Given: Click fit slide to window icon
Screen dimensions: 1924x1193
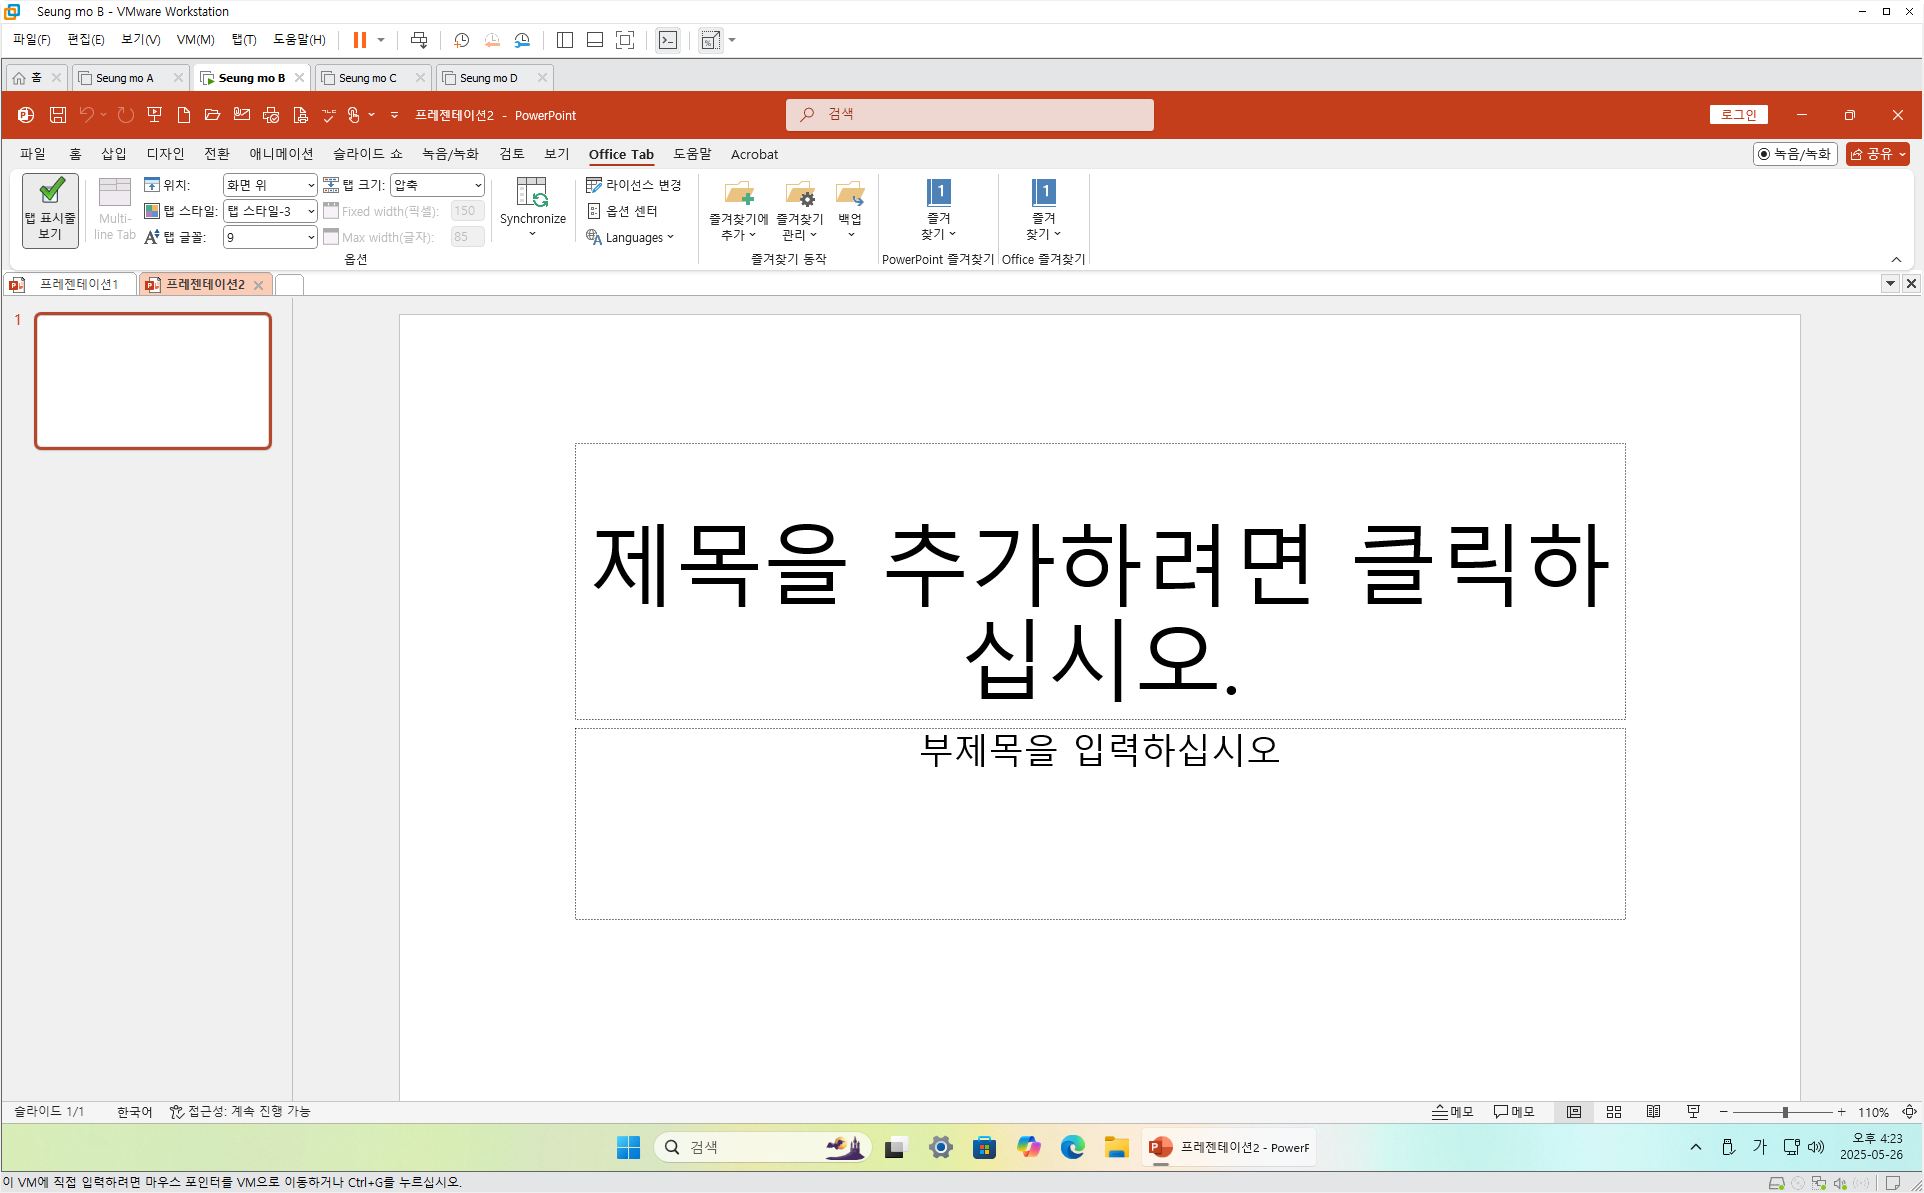Looking at the screenshot, I should (x=1909, y=1112).
